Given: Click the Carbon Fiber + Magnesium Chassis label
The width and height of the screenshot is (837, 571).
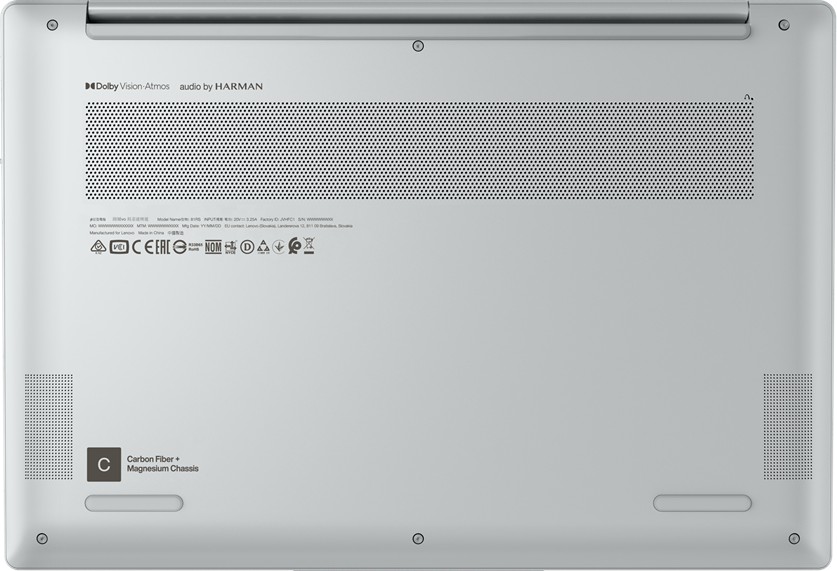Looking at the screenshot, I should click(162, 464).
